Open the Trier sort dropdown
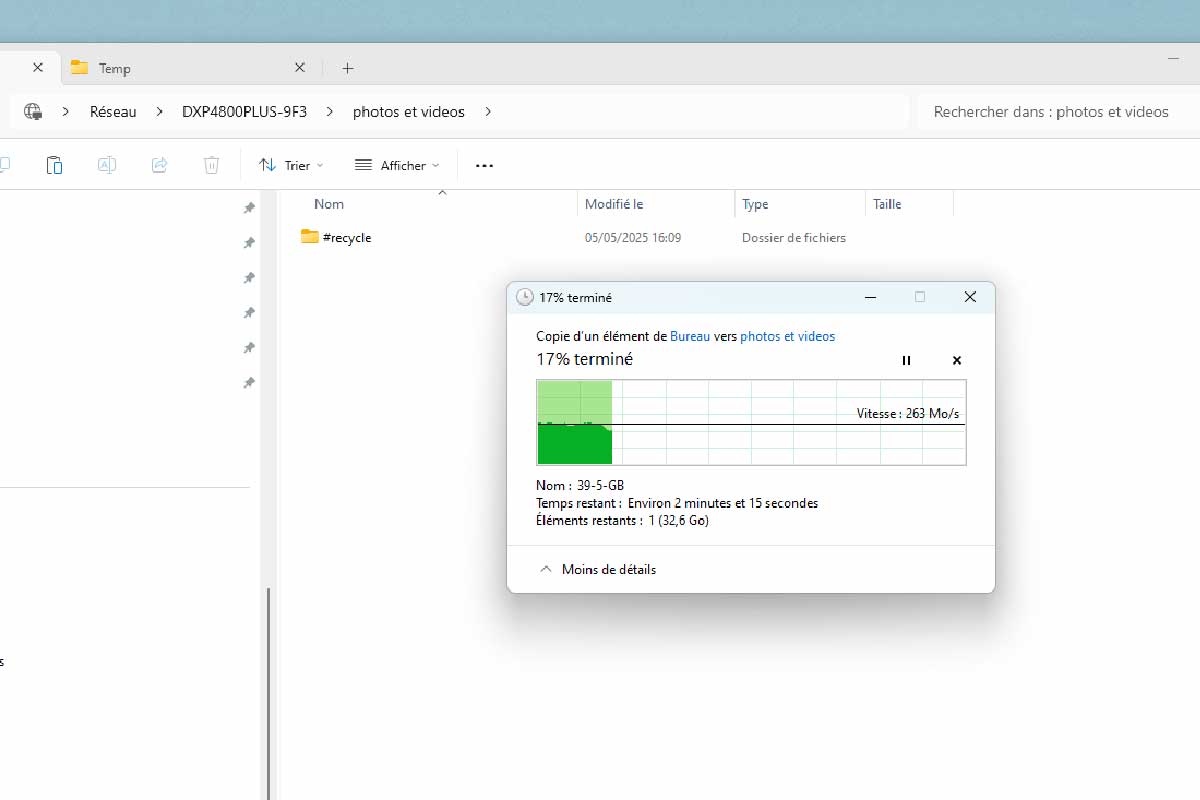This screenshot has height=800, width=1200. 291,165
